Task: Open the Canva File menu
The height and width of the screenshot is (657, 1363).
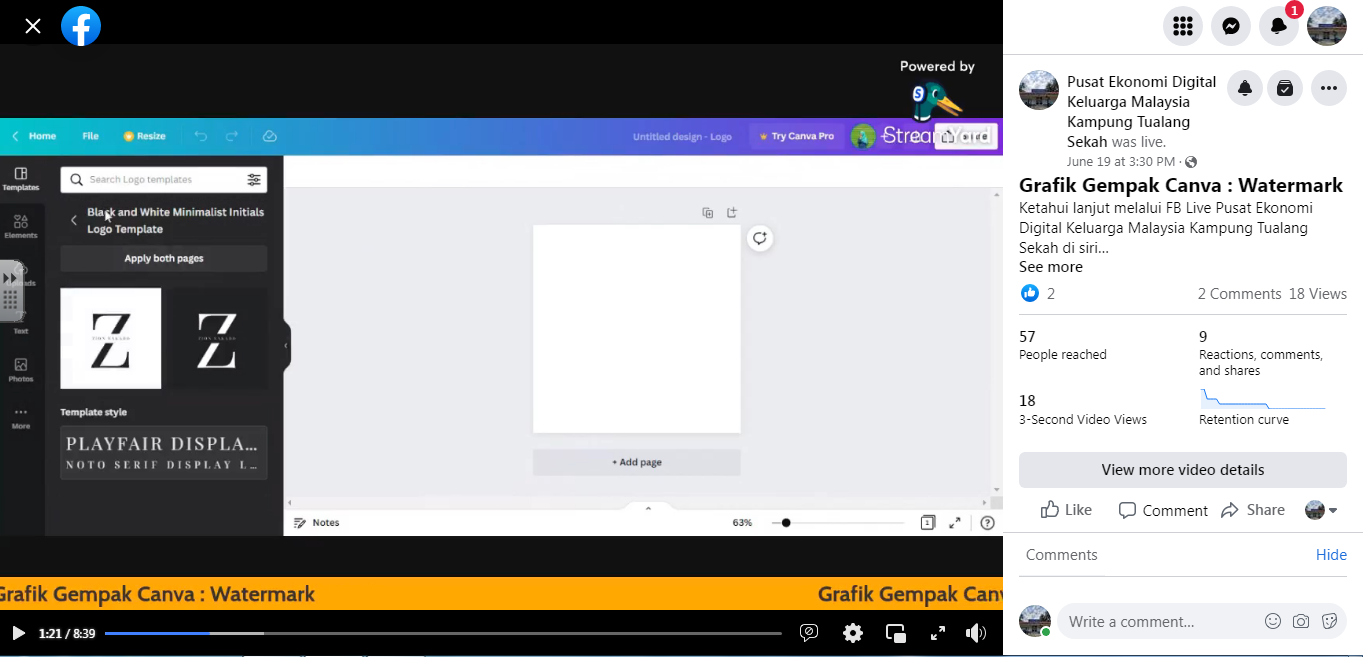Action: pyautogui.click(x=90, y=136)
